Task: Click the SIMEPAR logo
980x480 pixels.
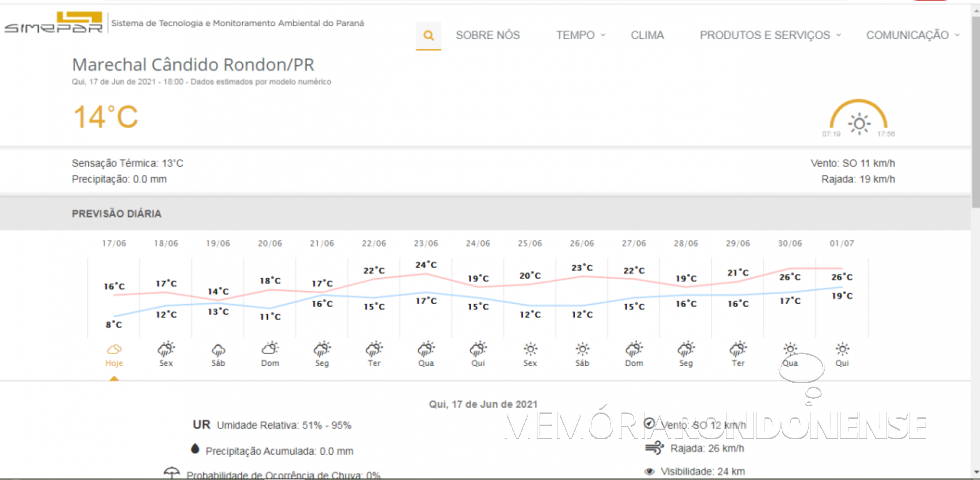Action: [54, 24]
